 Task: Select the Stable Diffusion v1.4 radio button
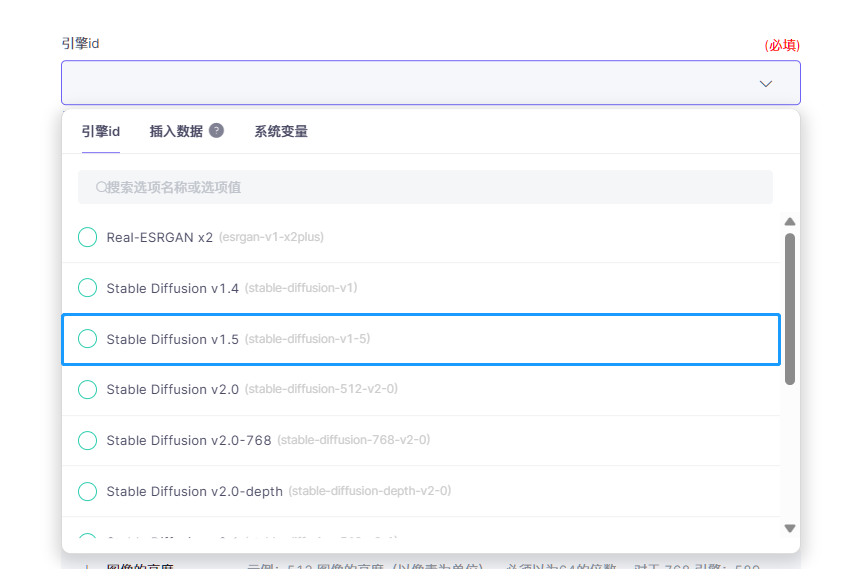point(87,288)
